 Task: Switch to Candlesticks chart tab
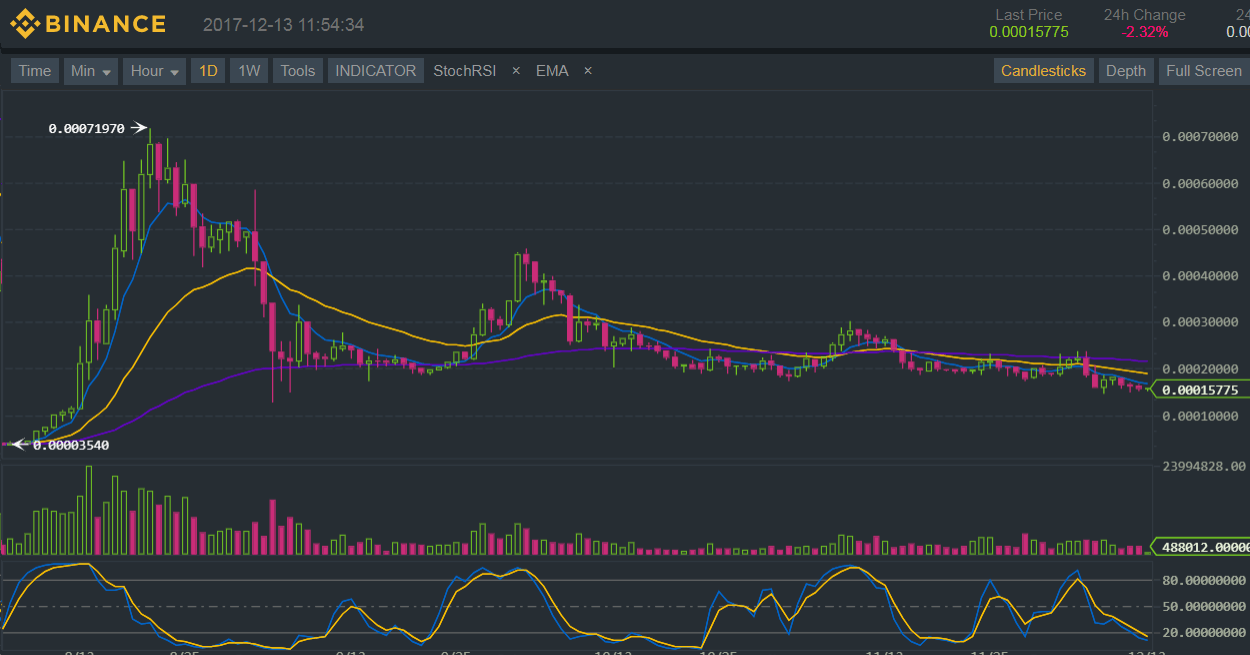click(1043, 71)
